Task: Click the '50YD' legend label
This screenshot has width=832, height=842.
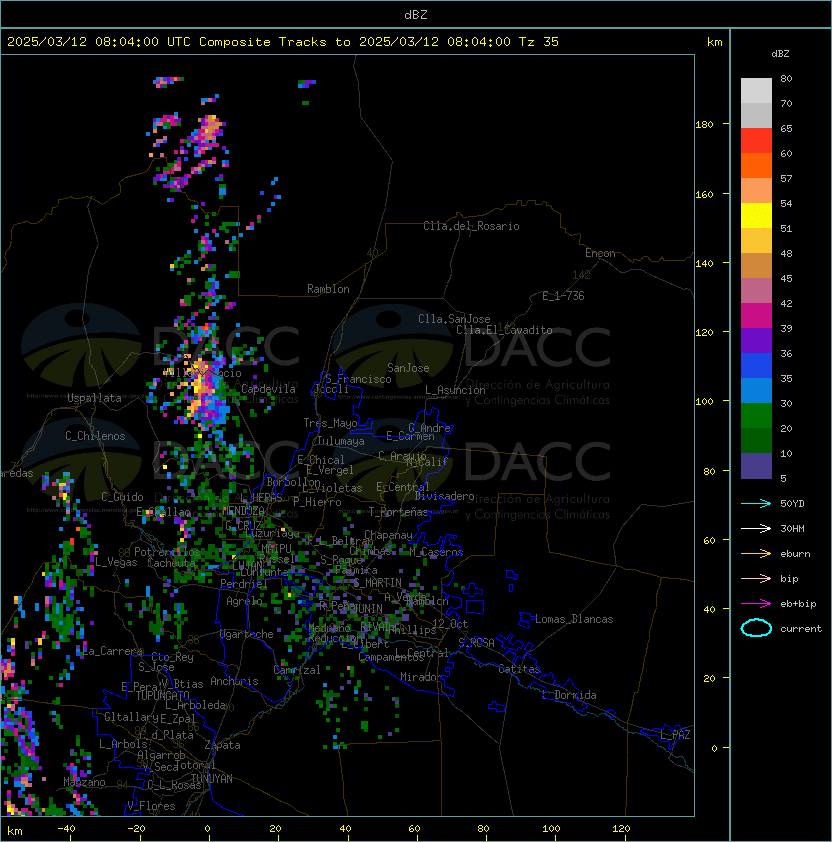Action: (792, 504)
